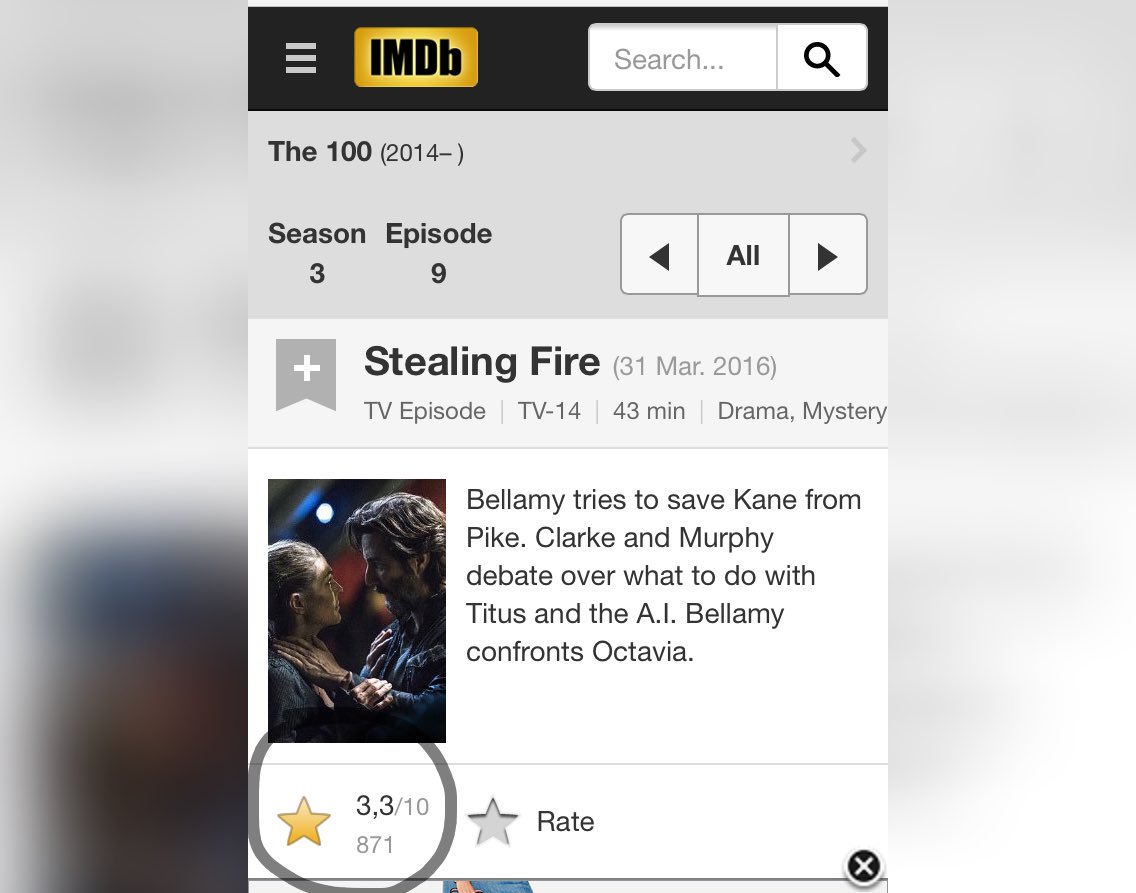The width and height of the screenshot is (1136, 893).
Task: Focus the Search text field
Action: pyautogui.click(x=683, y=58)
